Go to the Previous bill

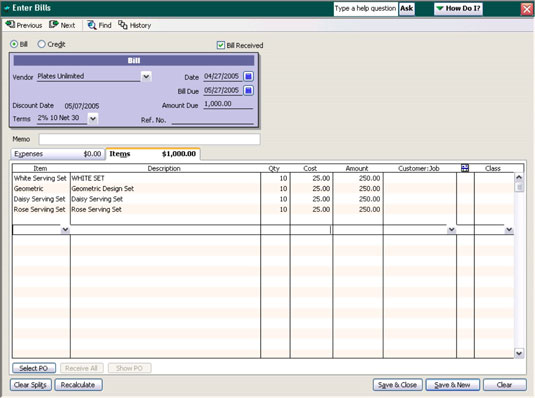click(x=24, y=25)
